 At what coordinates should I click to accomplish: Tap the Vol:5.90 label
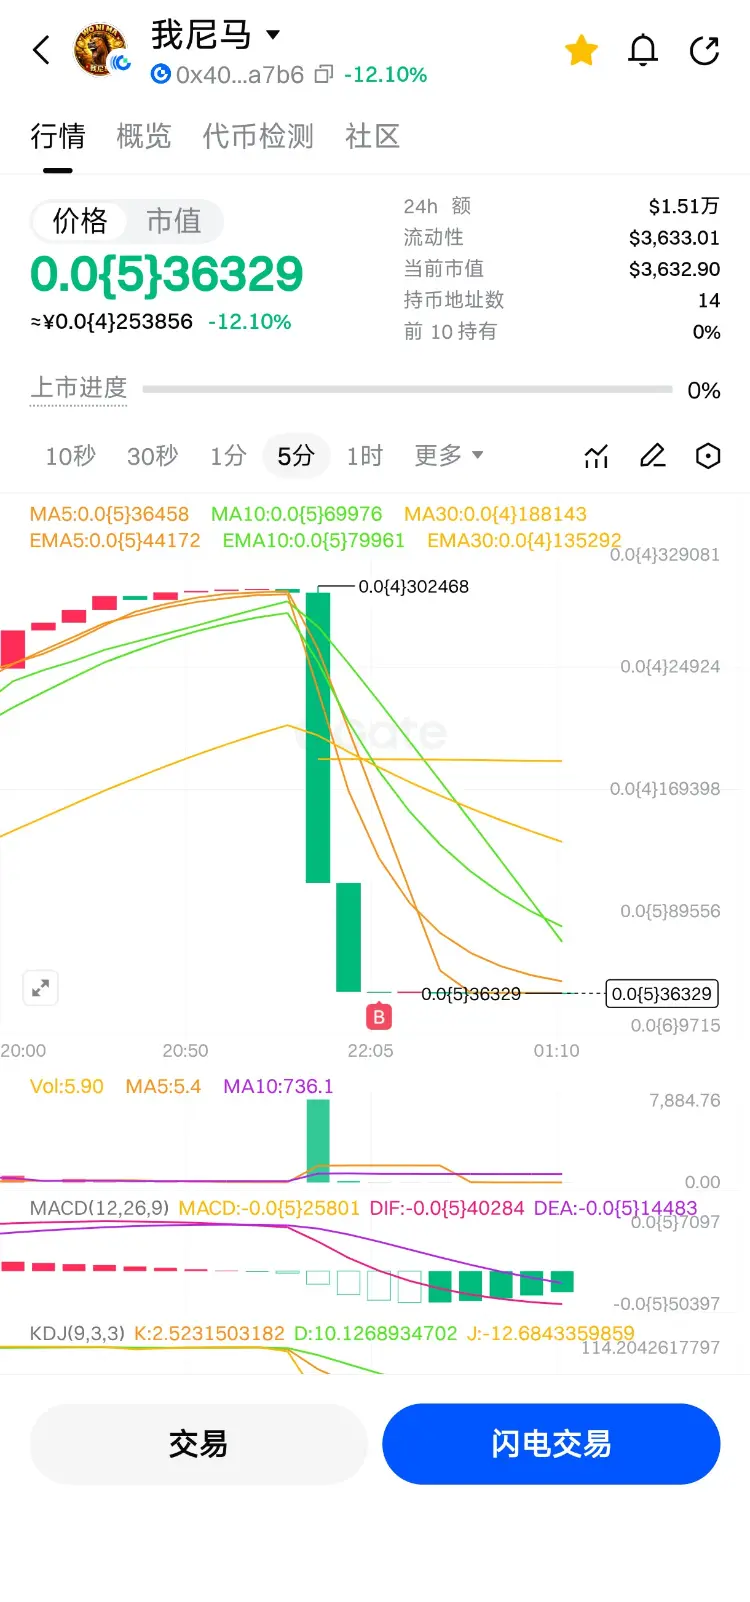click(x=66, y=1086)
